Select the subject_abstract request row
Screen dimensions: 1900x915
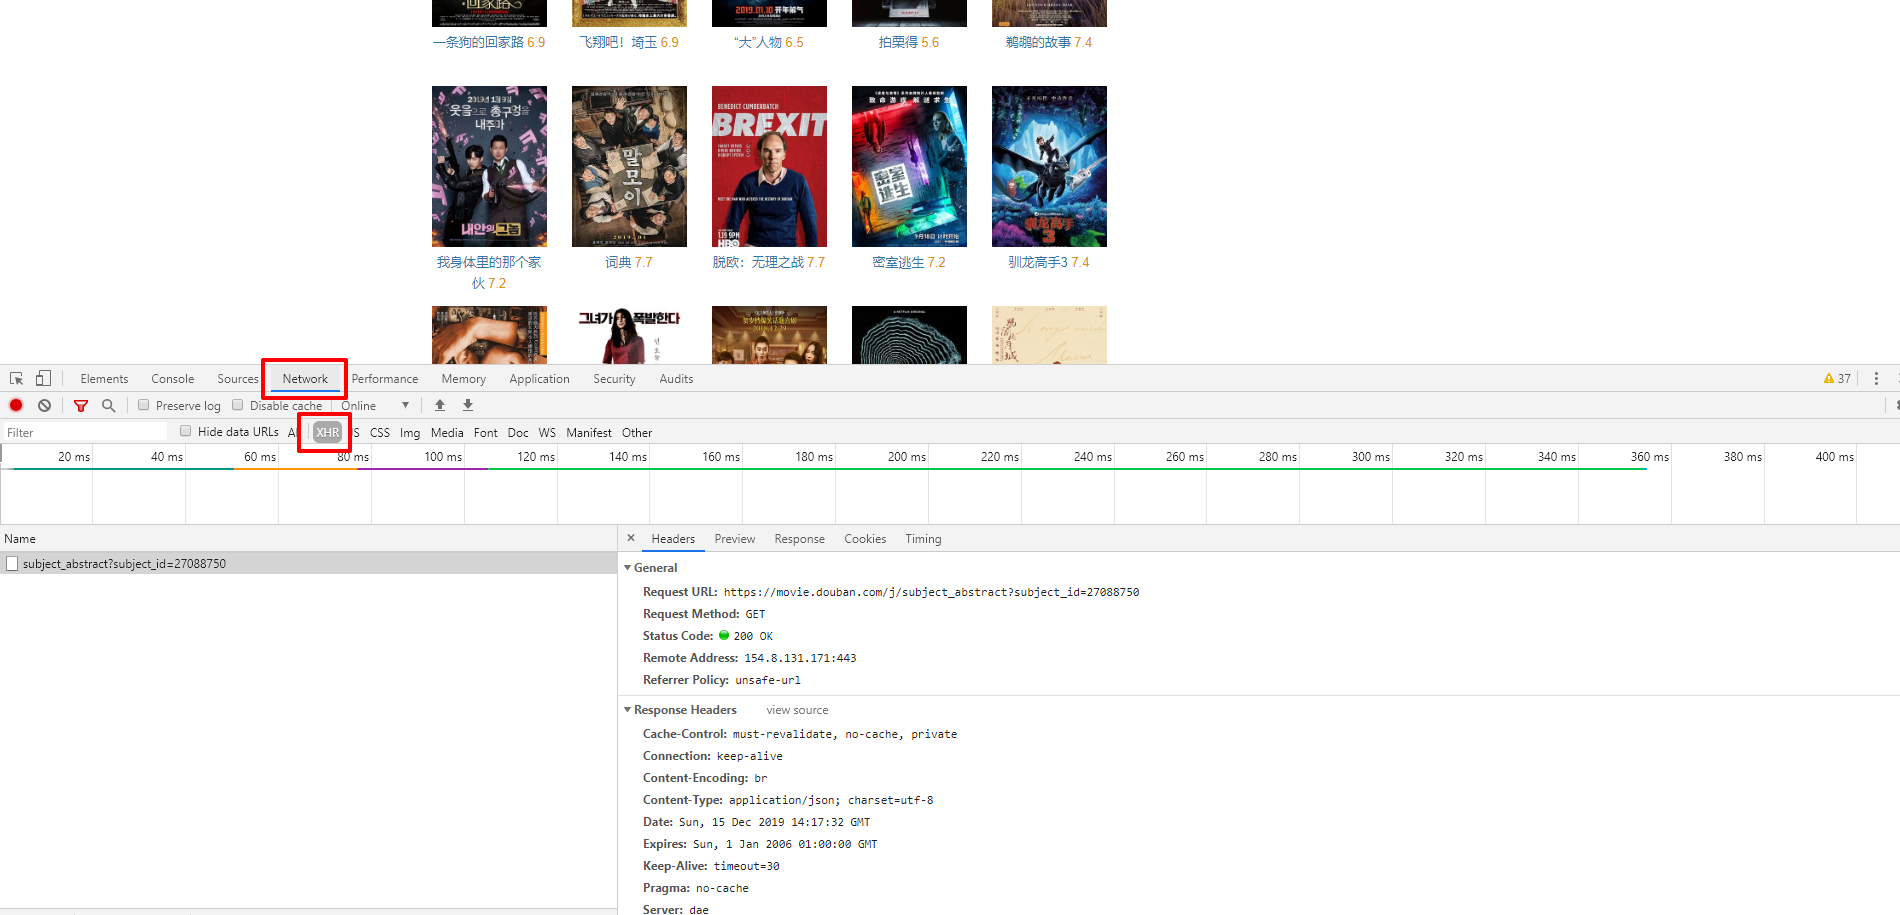tap(309, 564)
